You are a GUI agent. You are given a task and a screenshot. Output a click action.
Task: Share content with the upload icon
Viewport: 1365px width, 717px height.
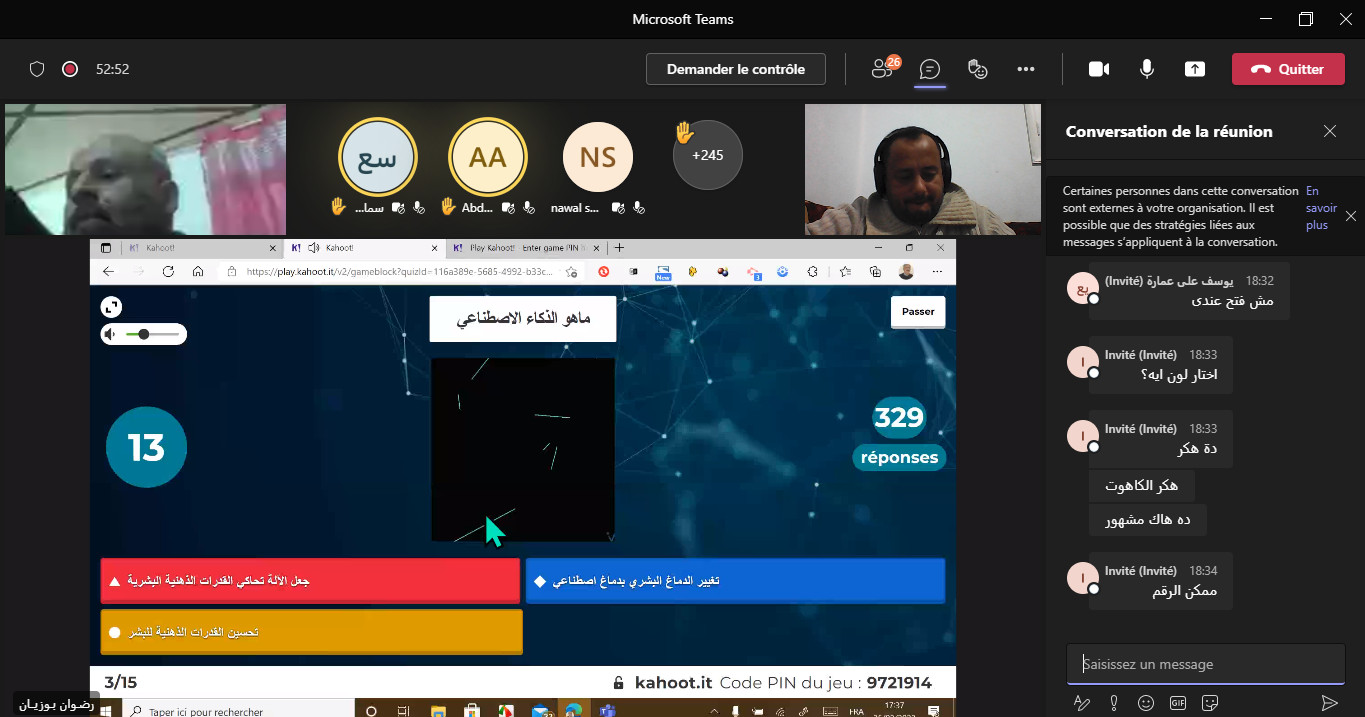pyautogui.click(x=1194, y=69)
